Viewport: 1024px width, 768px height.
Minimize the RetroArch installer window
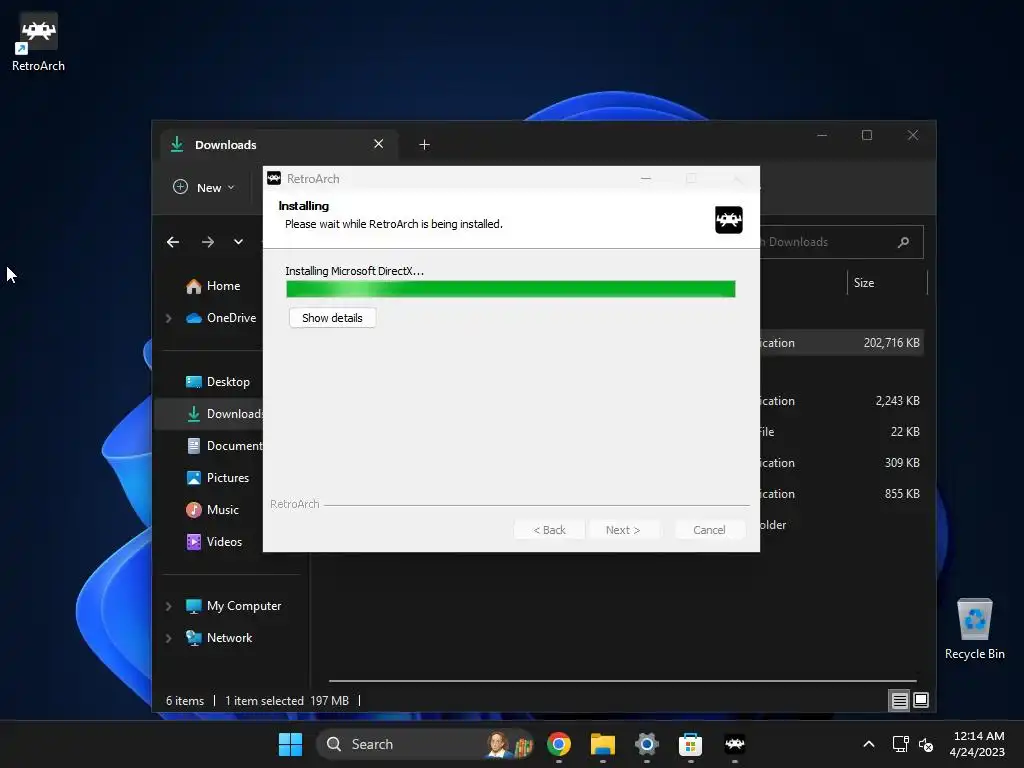point(646,178)
